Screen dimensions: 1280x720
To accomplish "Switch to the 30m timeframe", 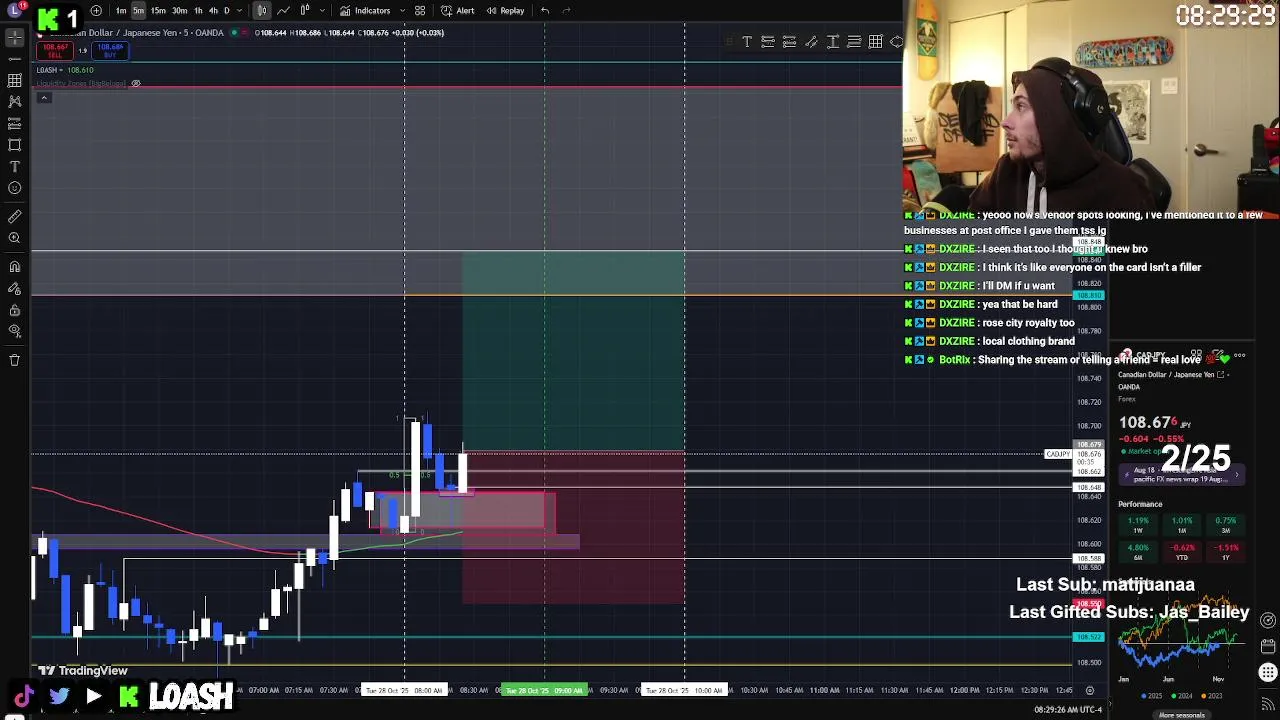I will coord(179,11).
